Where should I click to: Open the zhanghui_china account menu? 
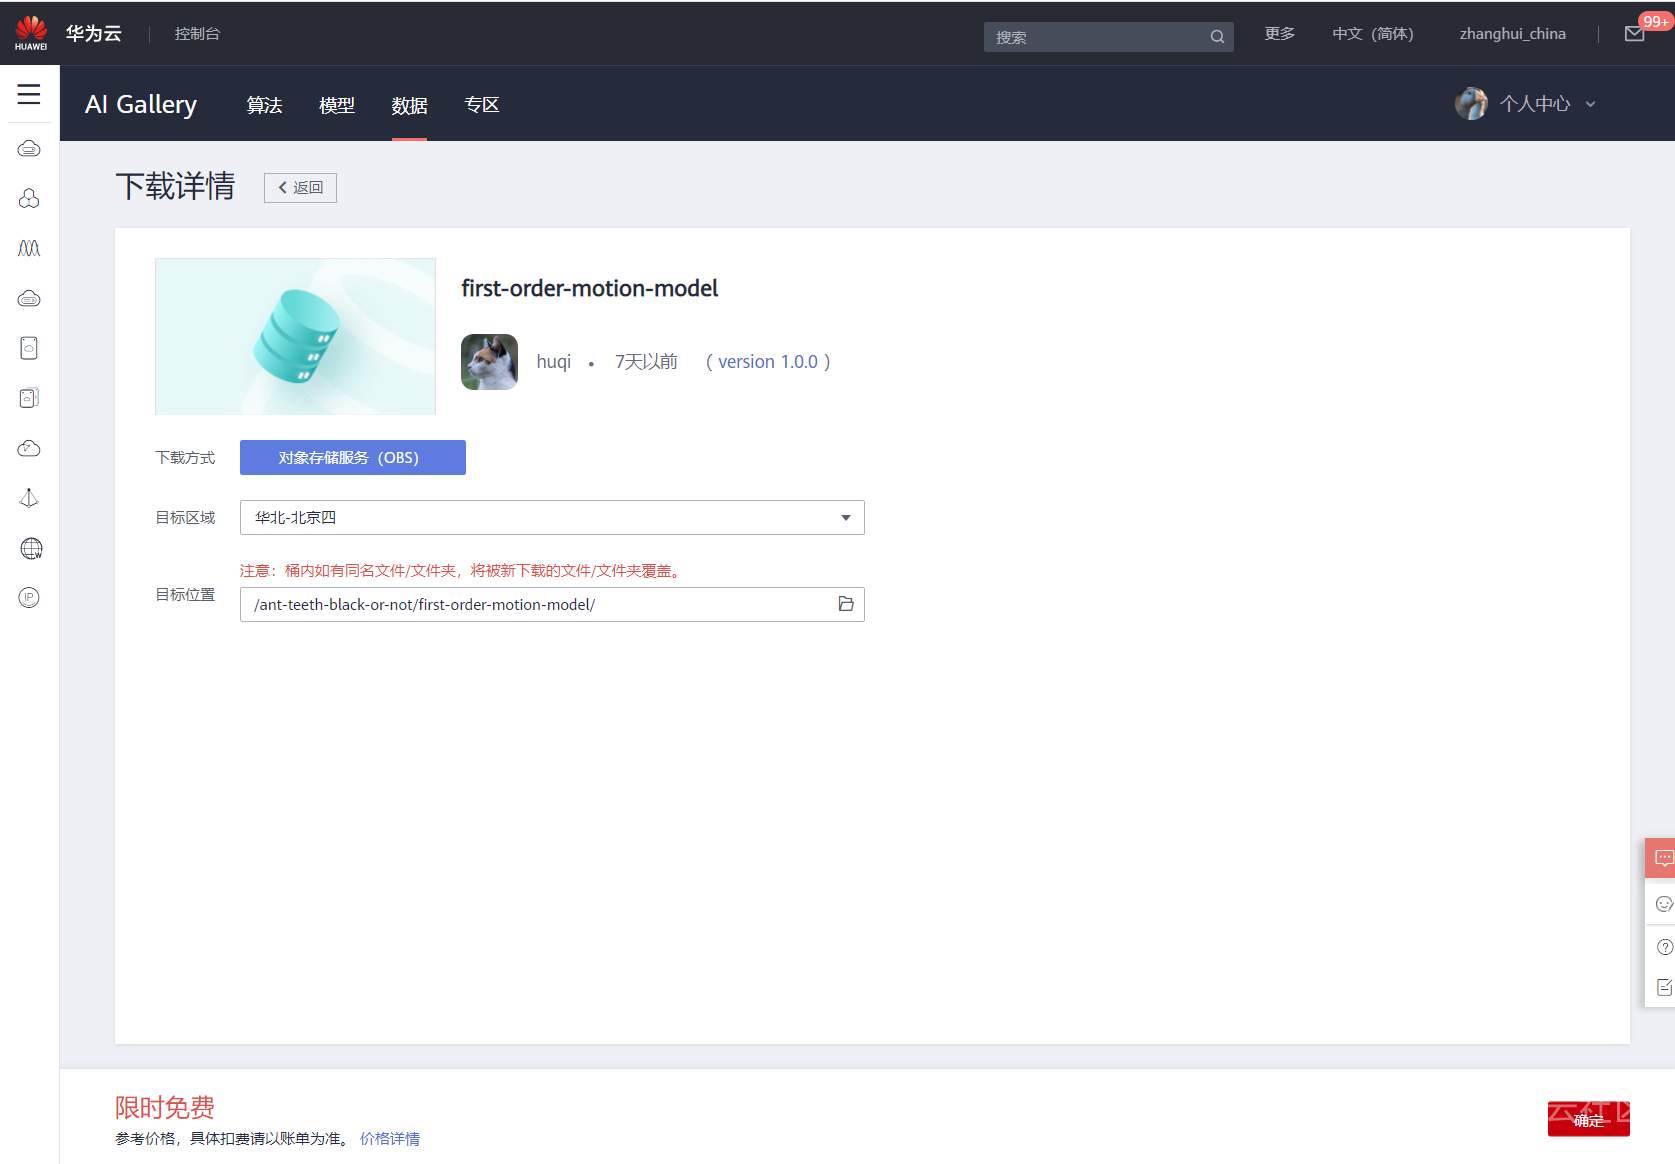tap(1512, 34)
